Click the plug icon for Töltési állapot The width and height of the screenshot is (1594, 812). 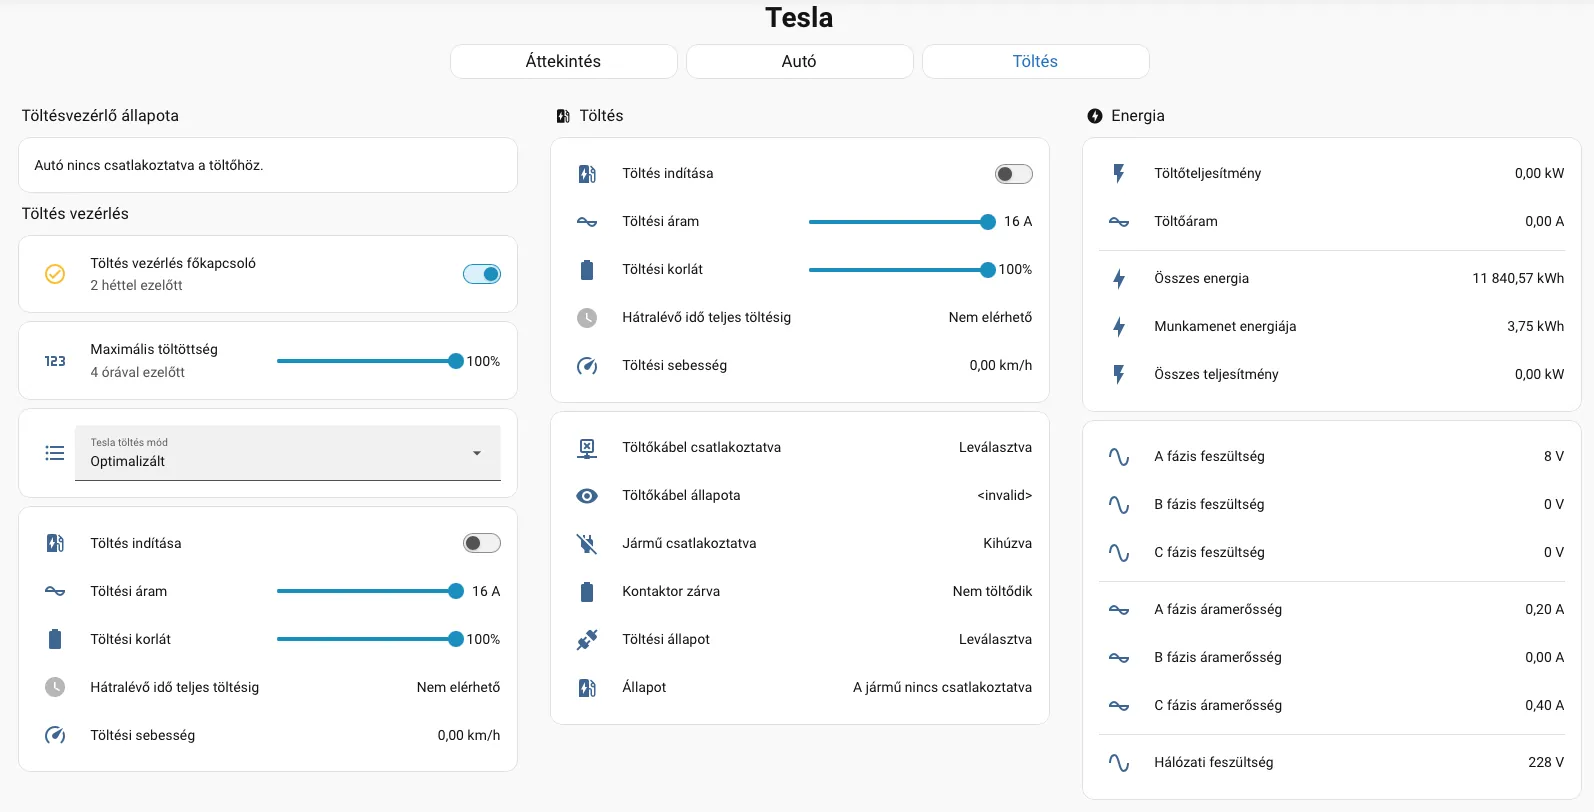(587, 640)
